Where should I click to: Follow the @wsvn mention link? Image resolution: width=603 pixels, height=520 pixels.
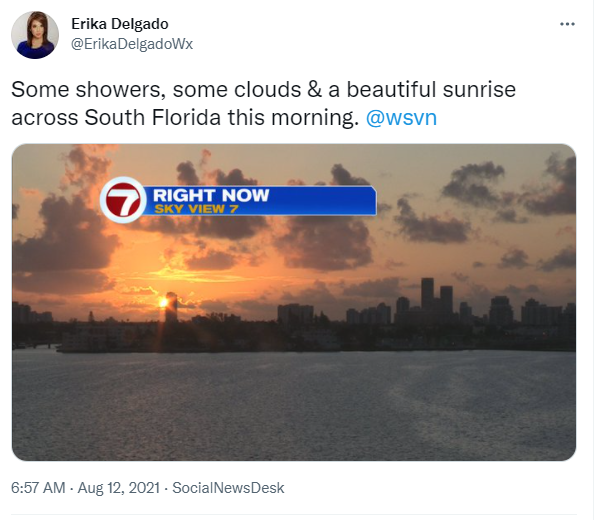coord(401,118)
